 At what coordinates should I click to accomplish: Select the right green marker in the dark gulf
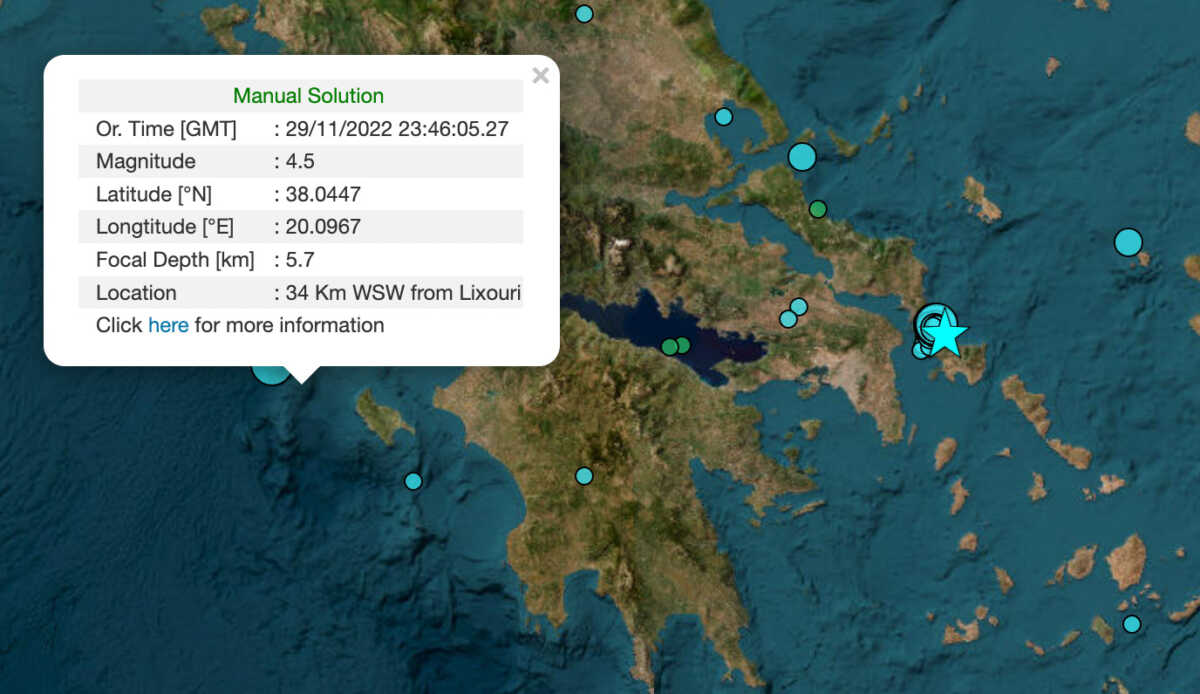point(683,345)
